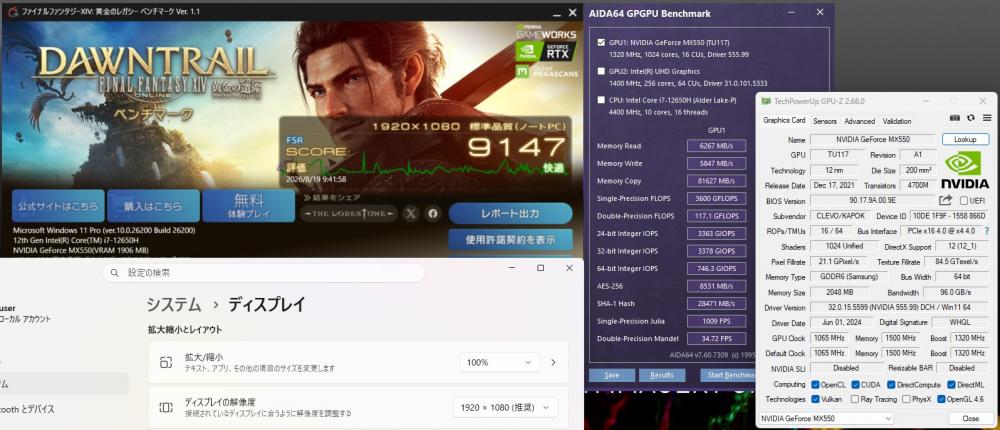
Task: Open the 100% scale dropdown
Action: (x=499, y=362)
